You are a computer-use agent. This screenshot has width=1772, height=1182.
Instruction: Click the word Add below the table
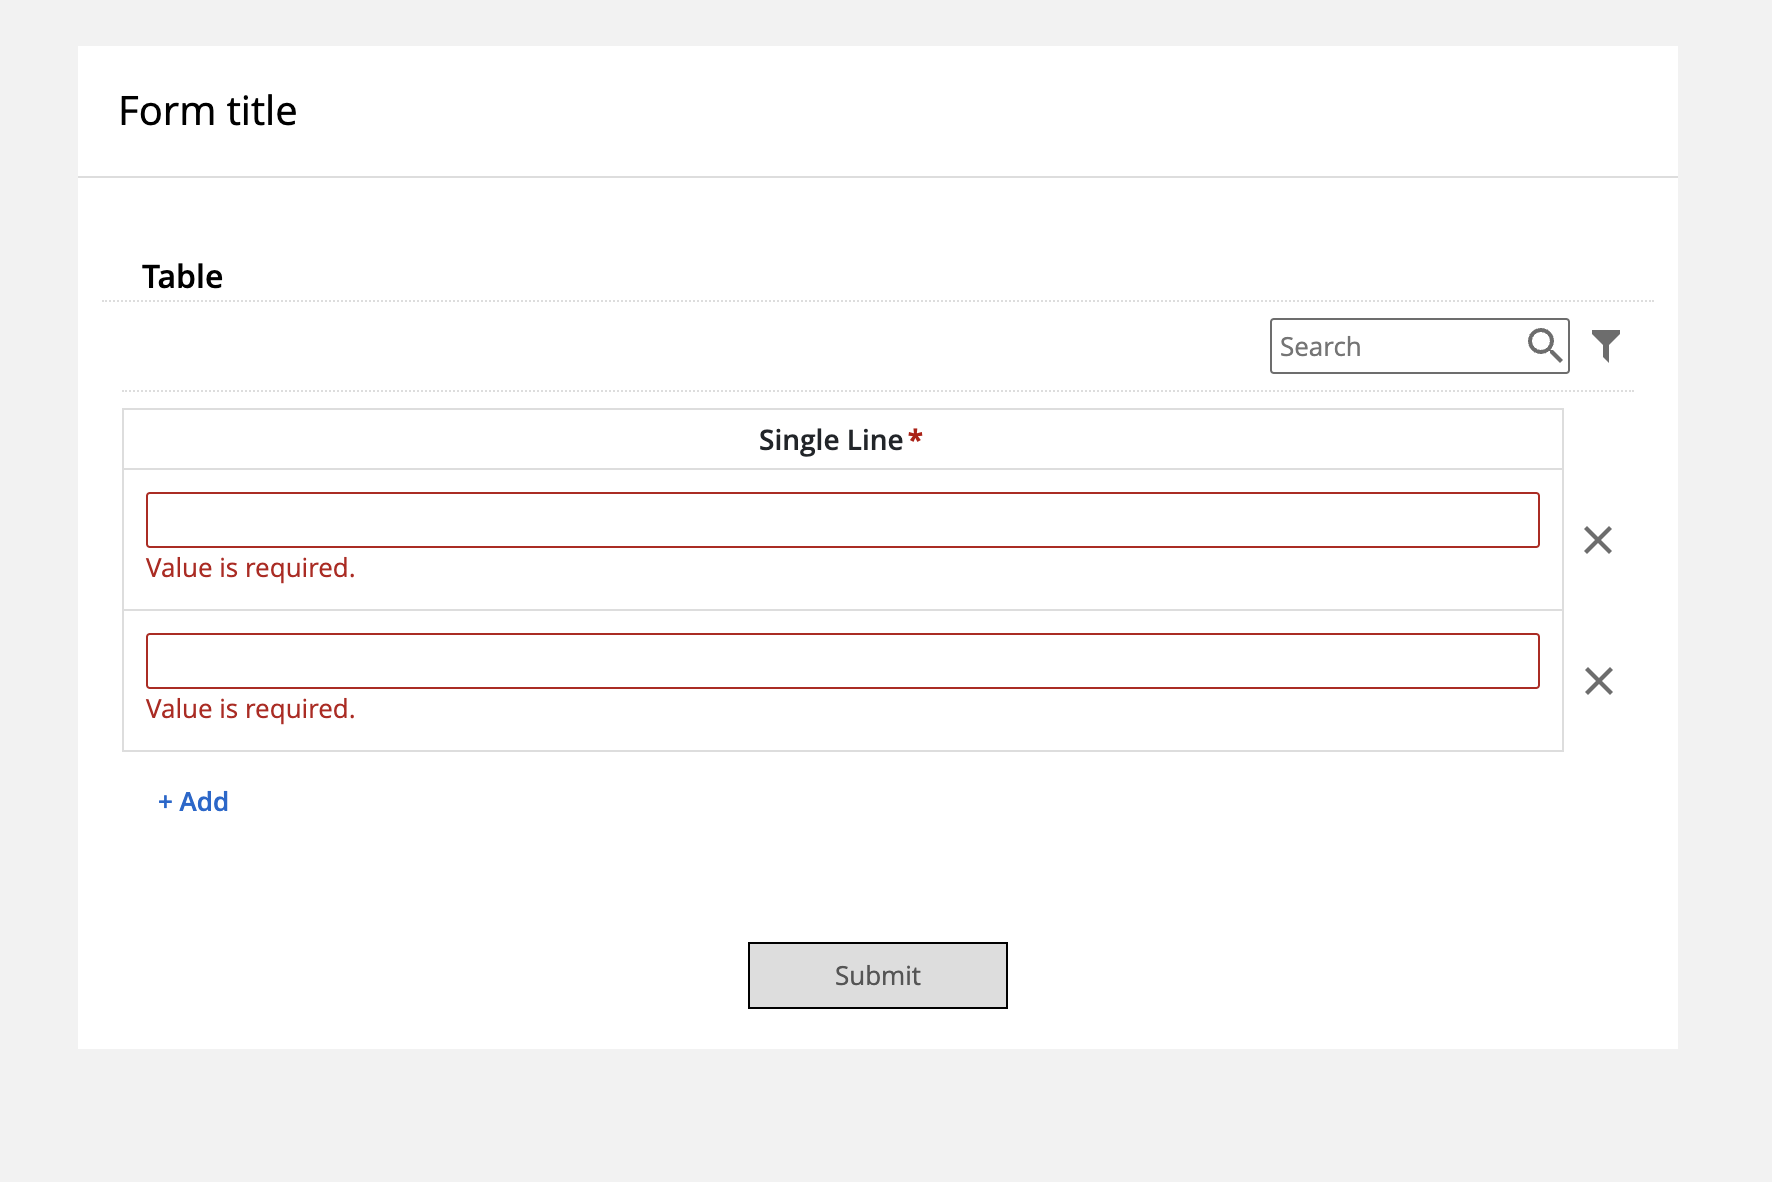204,802
